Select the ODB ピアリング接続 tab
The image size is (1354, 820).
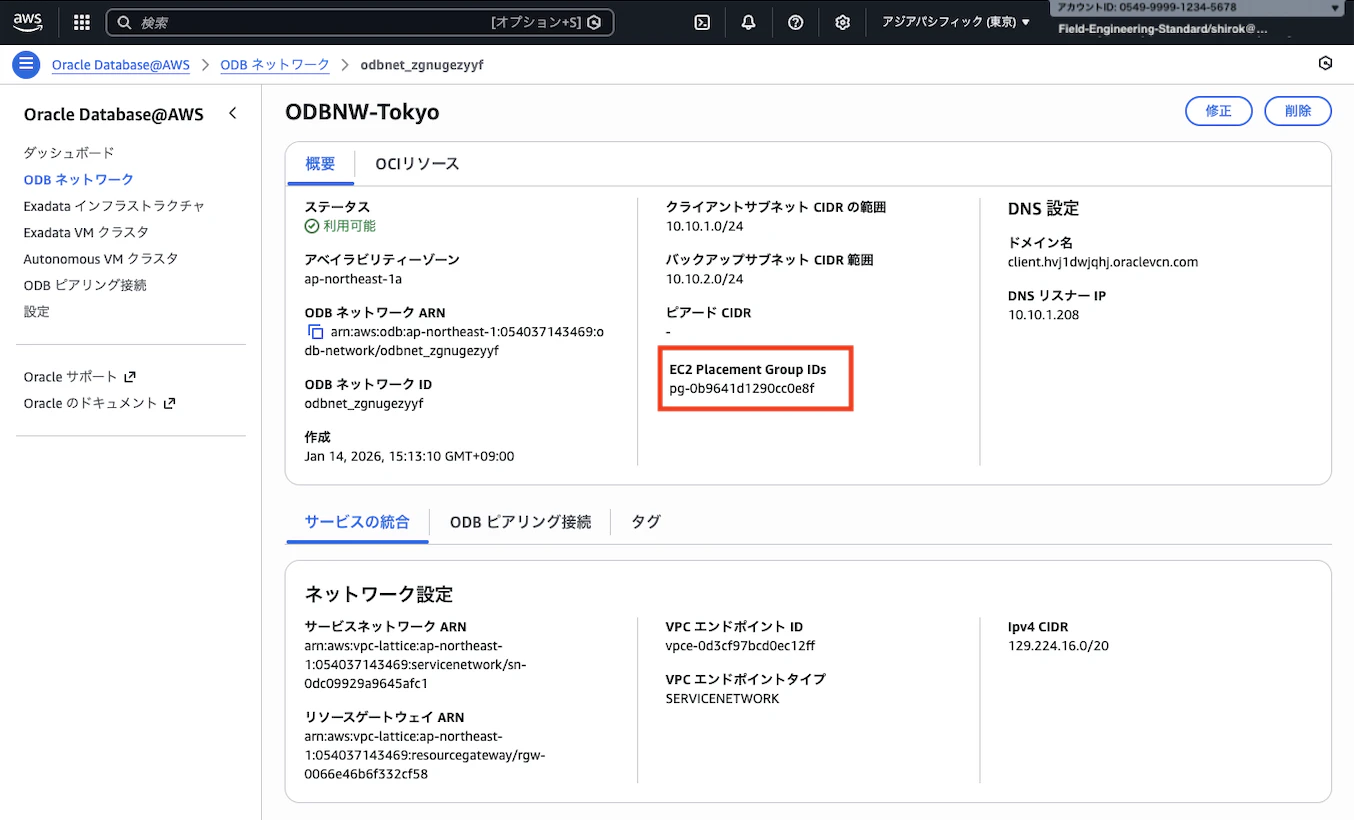coord(520,522)
